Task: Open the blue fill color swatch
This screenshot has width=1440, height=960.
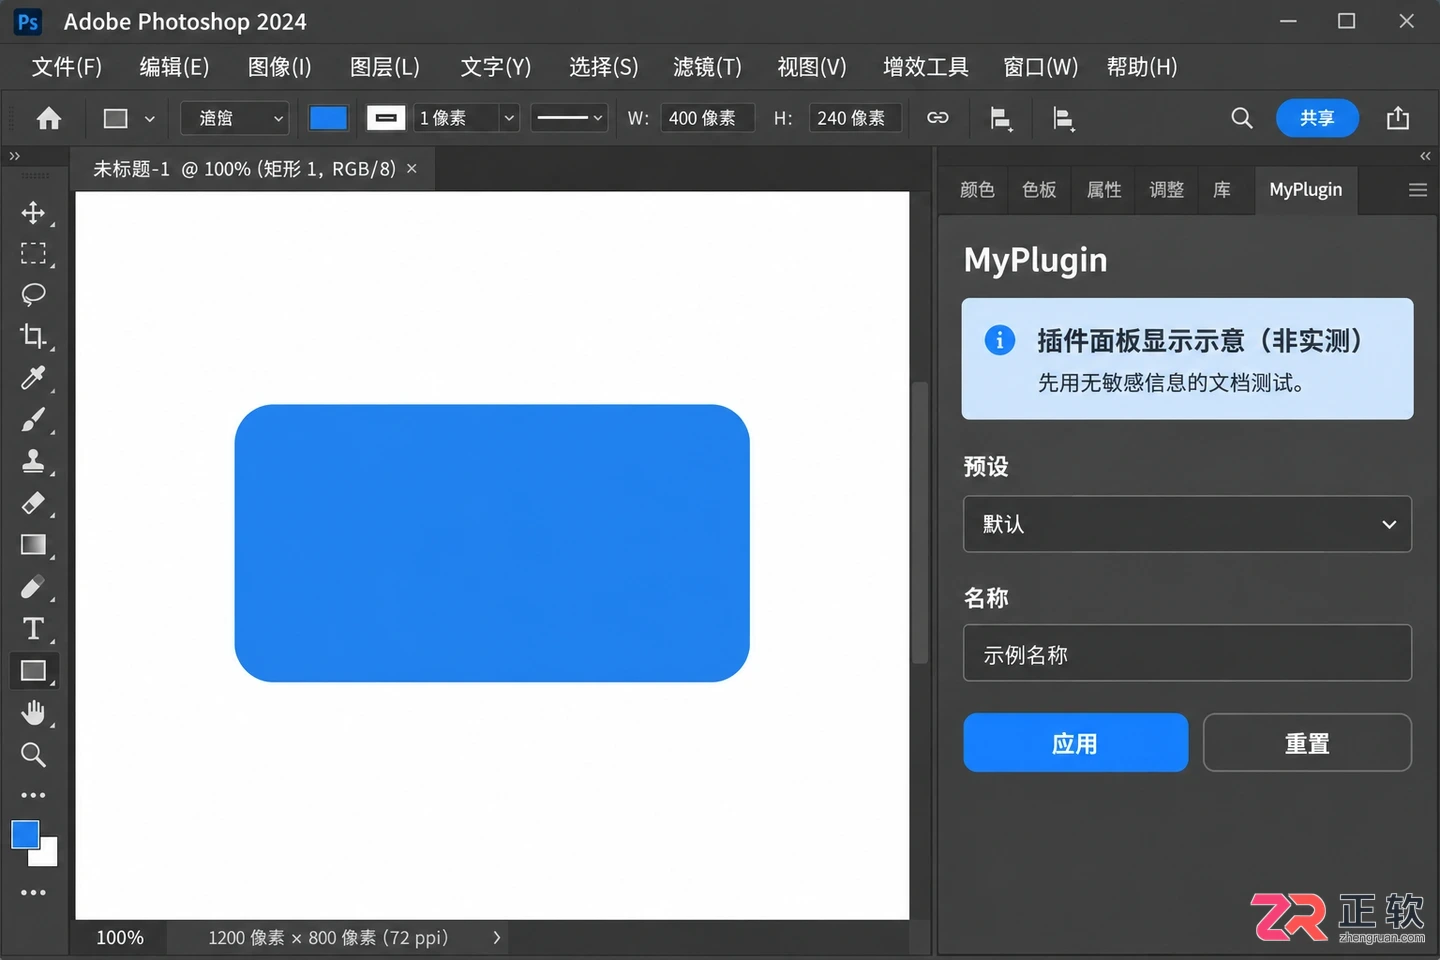Action: [328, 118]
